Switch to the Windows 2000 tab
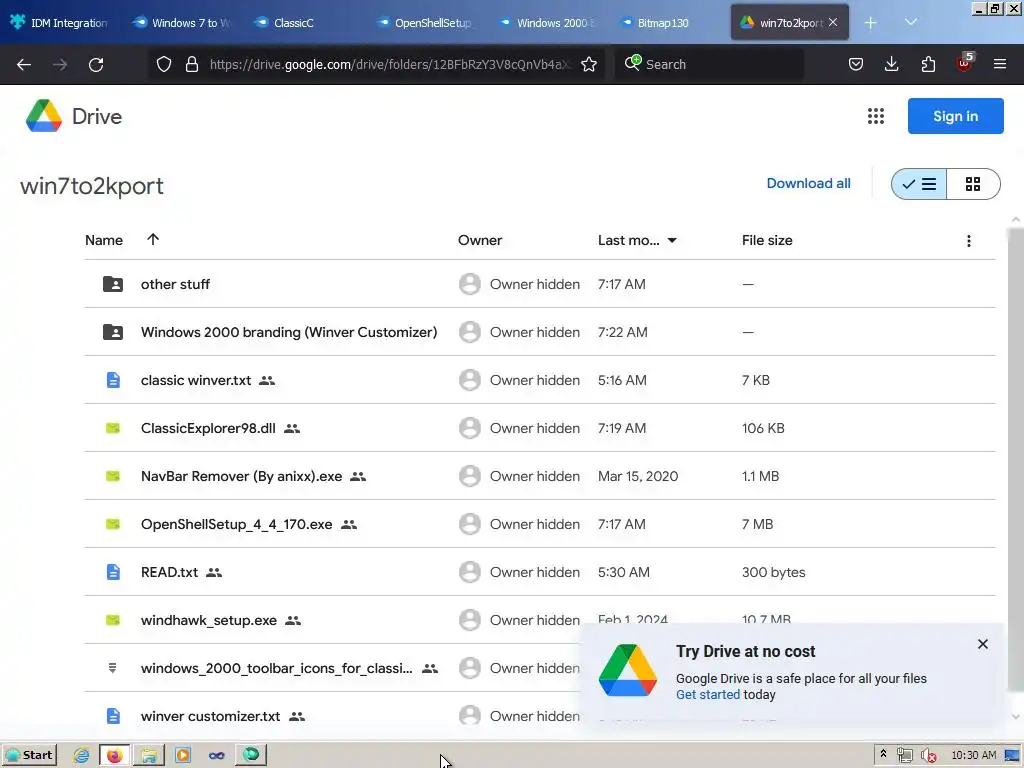The width and height of the screenshot is (1024, 768). click(x=547, y=22)
